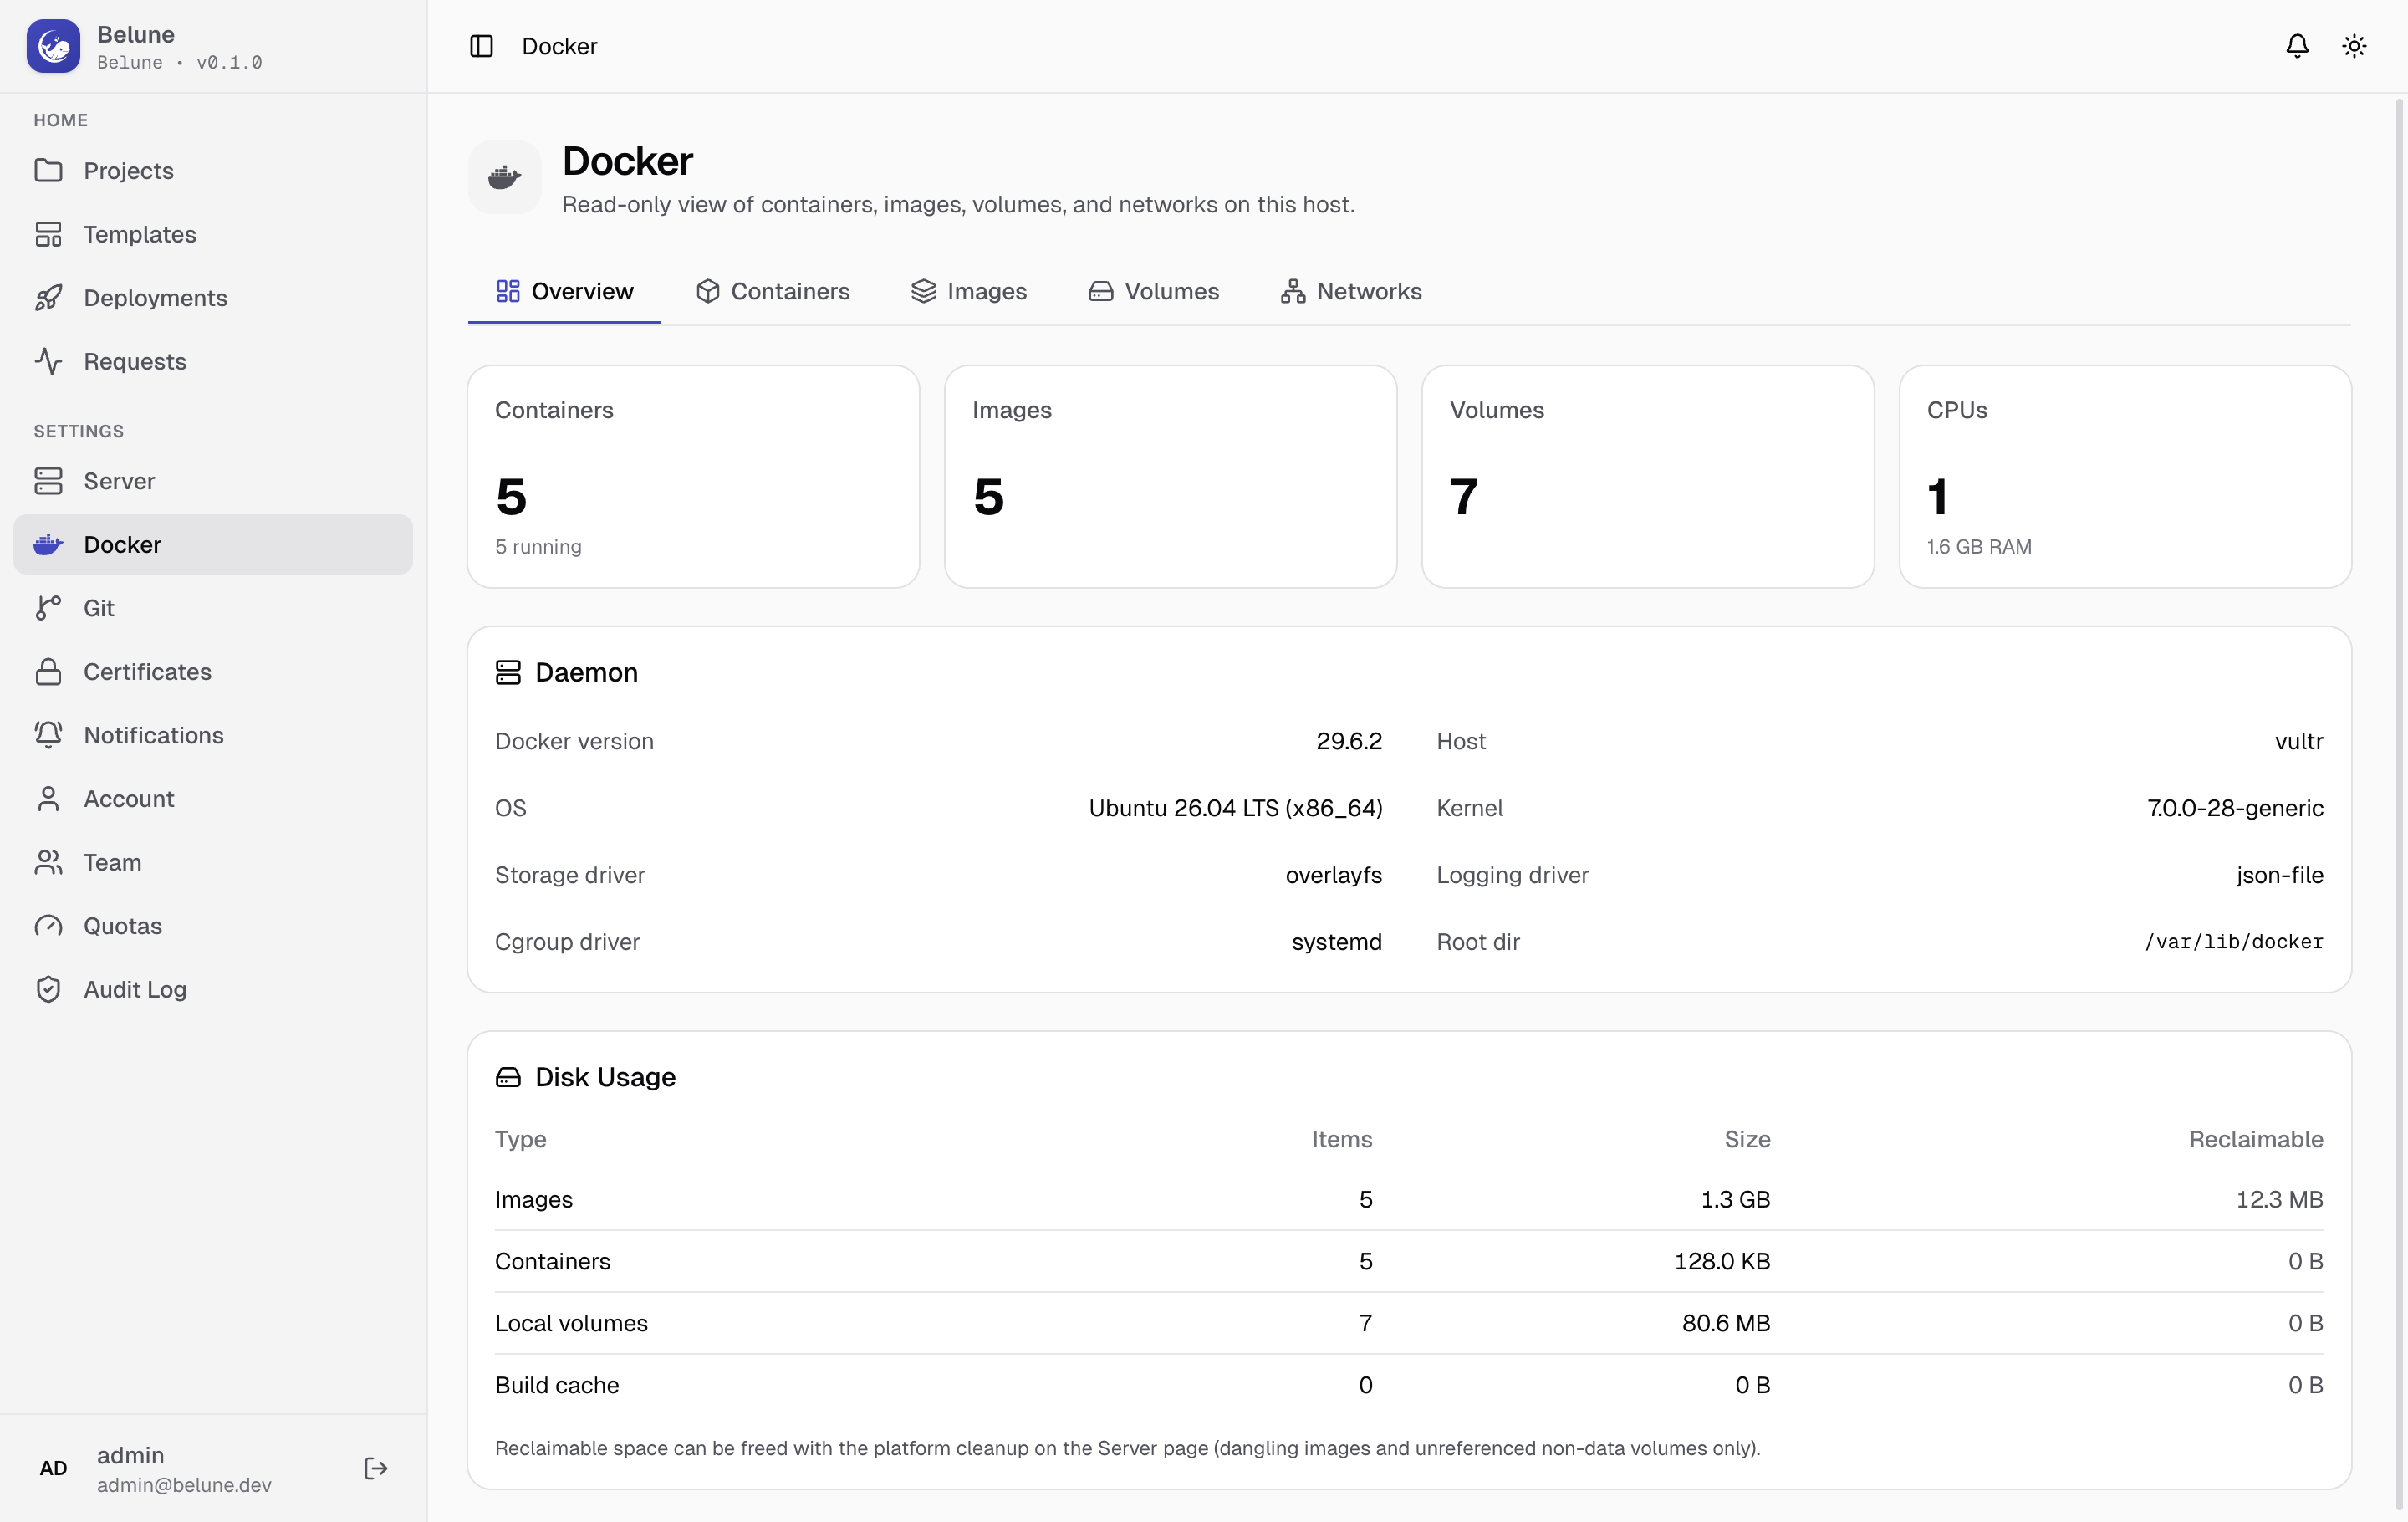The width and height of the screenshot is (2408, 1522).
Task: Open the Images tab
Action: (969, 291)
